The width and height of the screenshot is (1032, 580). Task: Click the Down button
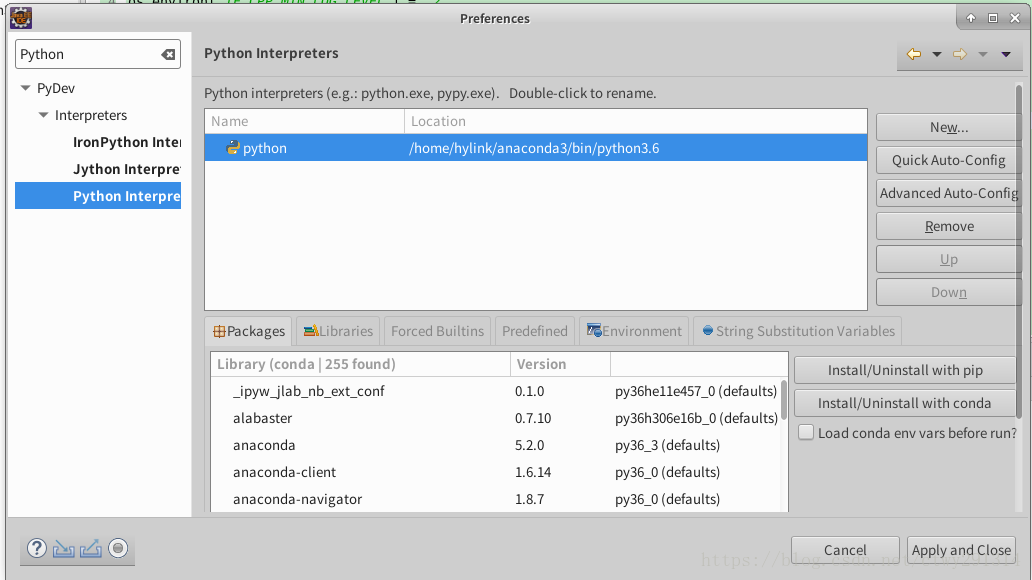[x=948, y=292]
